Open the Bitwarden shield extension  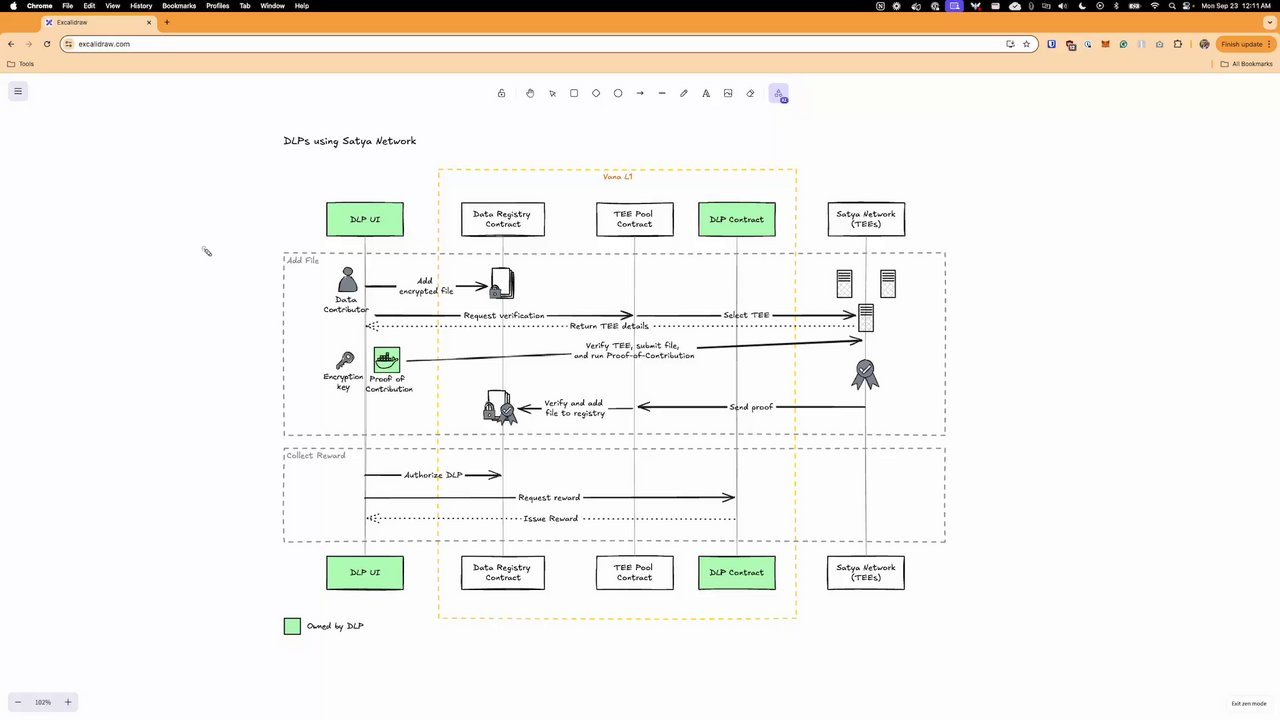(1051, 44)
